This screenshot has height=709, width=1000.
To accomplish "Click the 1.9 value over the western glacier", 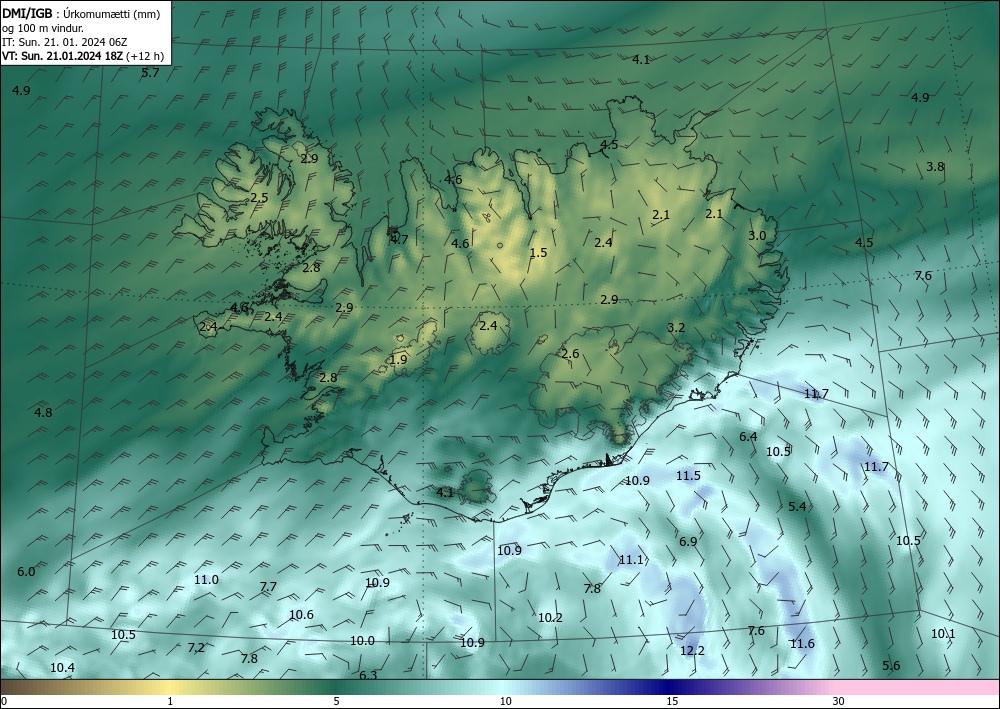I will [398, 360].
